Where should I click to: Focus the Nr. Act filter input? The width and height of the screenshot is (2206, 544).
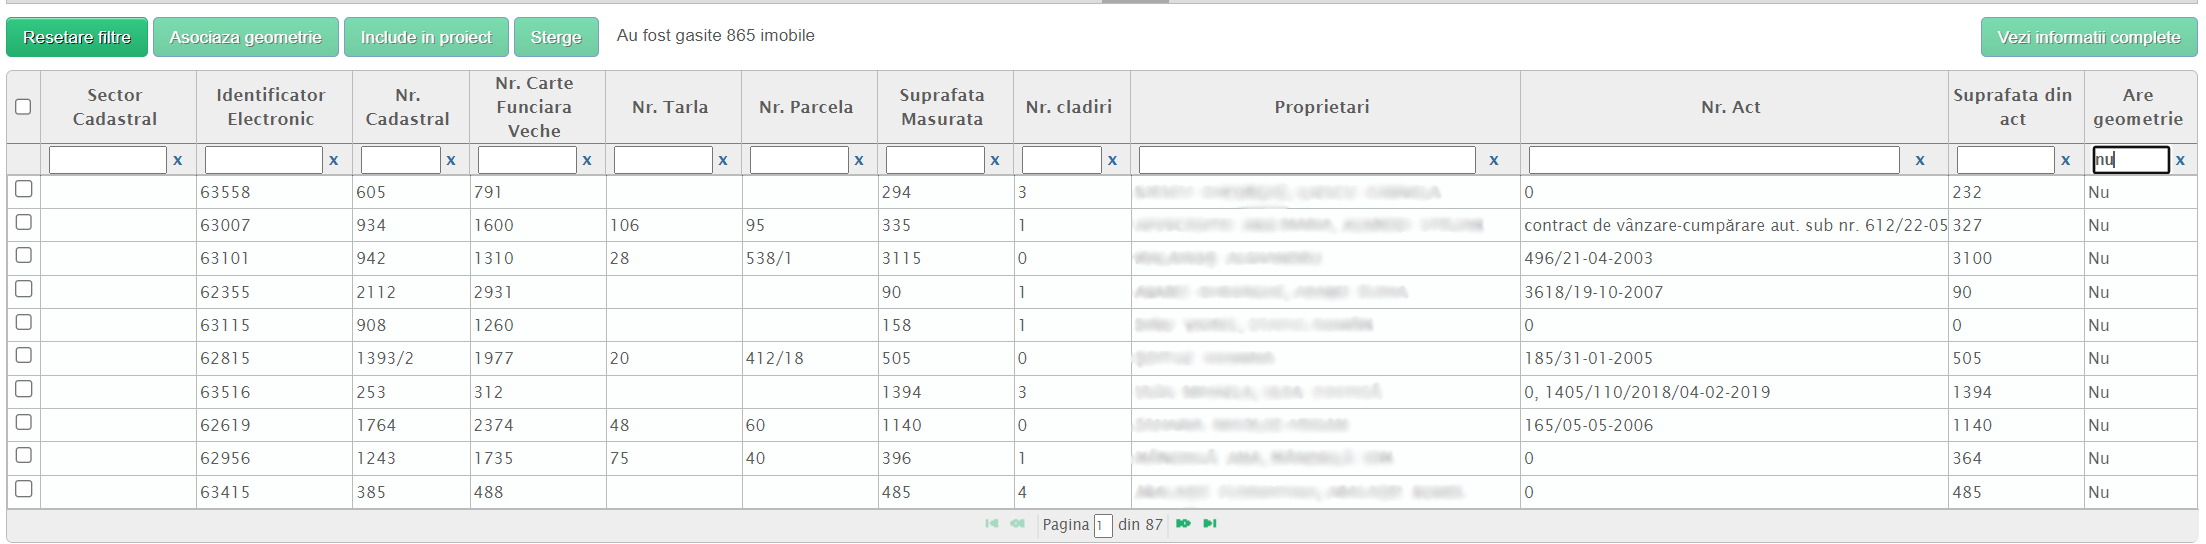coord(1713,160)
